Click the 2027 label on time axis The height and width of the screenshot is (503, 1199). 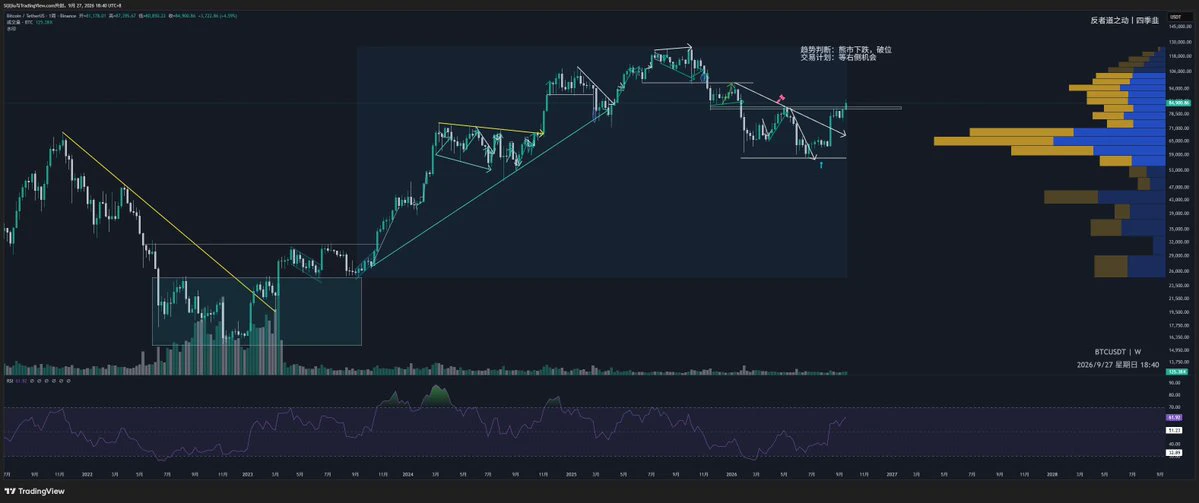point(892,475)
